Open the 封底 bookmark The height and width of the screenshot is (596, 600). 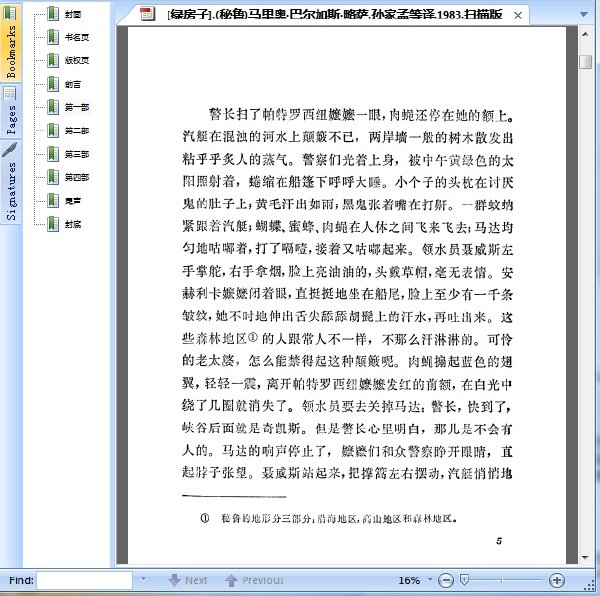[73, 225]
